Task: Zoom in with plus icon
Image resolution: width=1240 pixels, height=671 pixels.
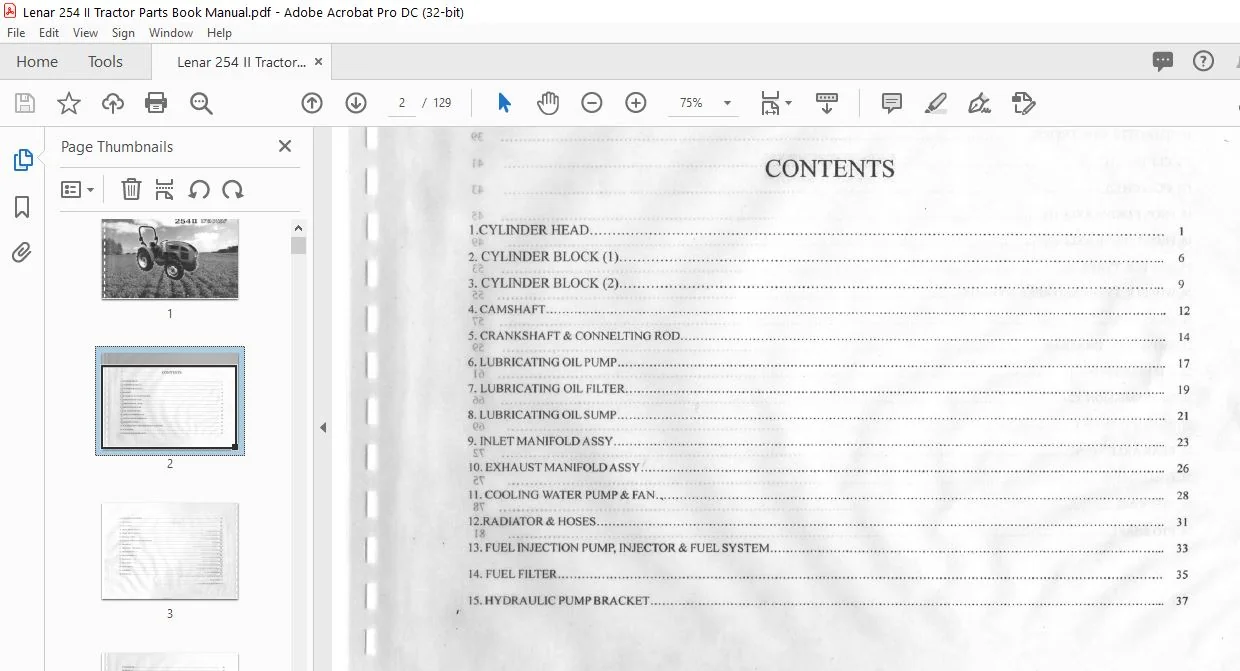Action: [636, 103]
